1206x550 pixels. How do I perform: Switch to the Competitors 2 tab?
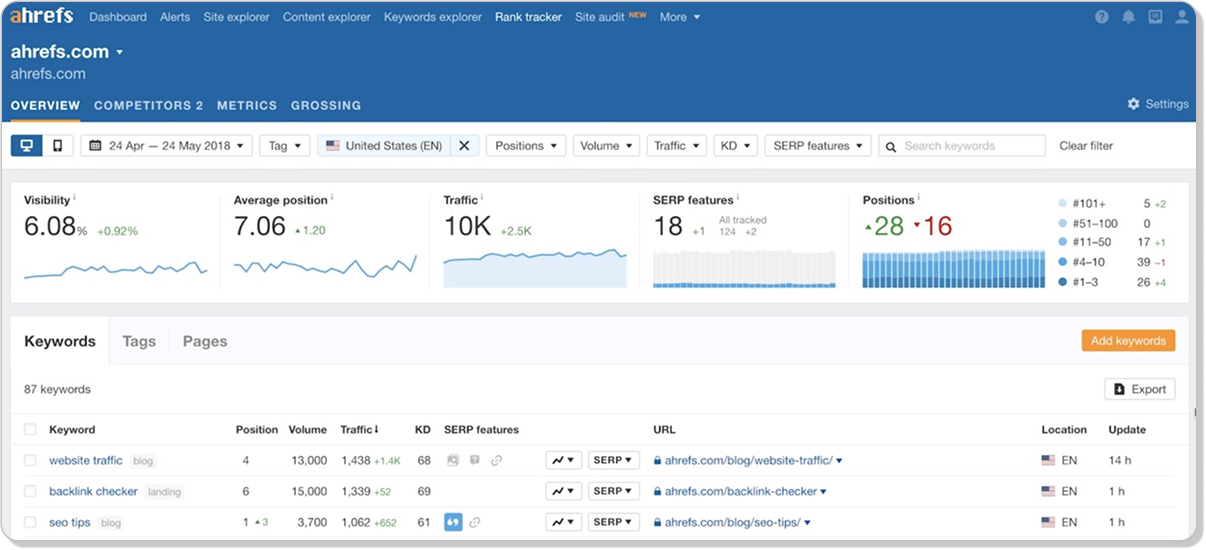[149, 105]
